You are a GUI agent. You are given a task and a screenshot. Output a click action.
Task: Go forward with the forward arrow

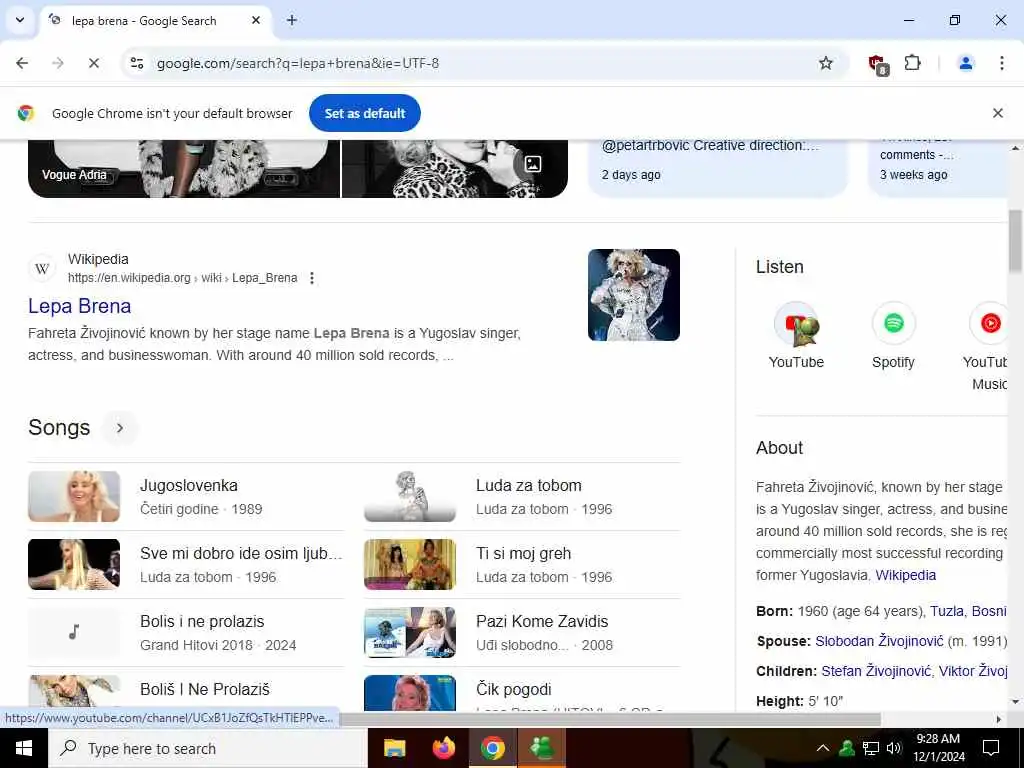pyautogui.click(x=58, y=63)
